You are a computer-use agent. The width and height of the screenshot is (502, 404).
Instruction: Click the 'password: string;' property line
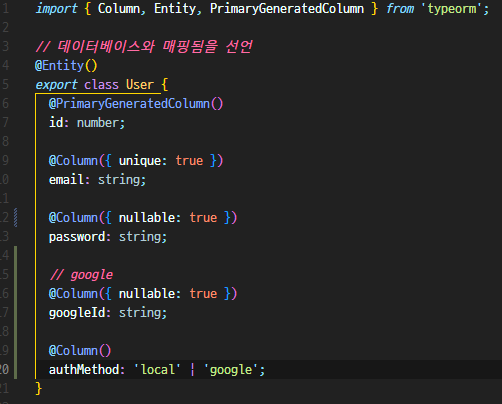coord(108,237)
